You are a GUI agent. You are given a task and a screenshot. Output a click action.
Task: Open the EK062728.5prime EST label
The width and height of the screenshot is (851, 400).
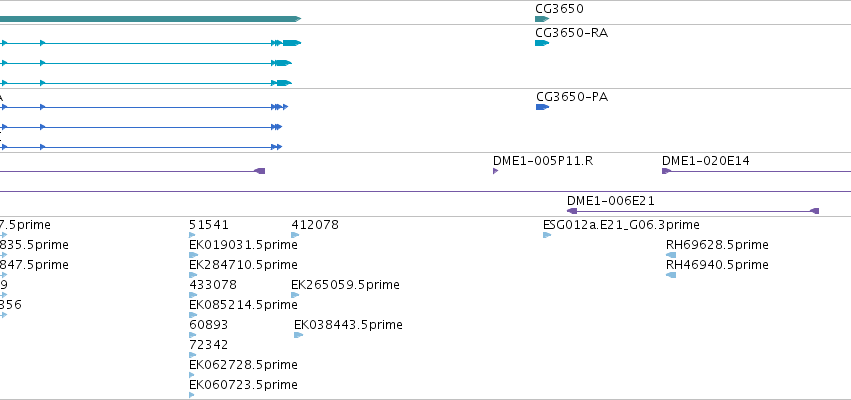pos(243,364)
